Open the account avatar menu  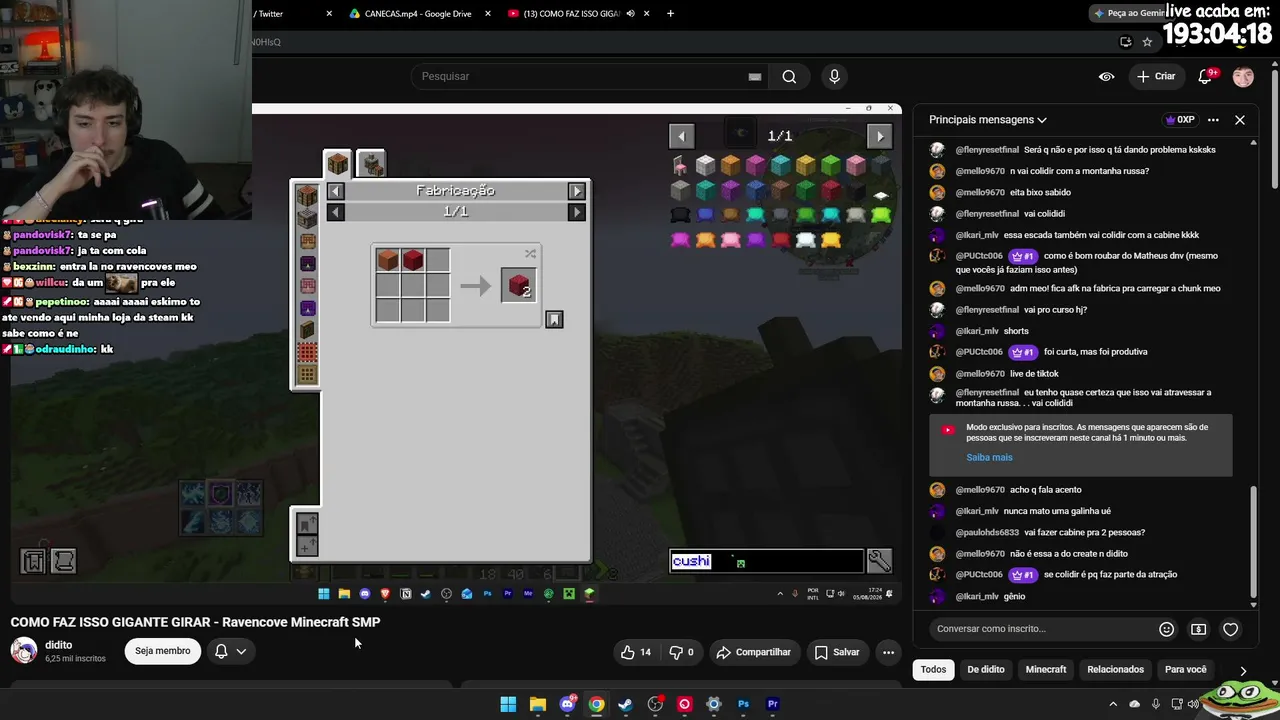[x=1243, y=77]
